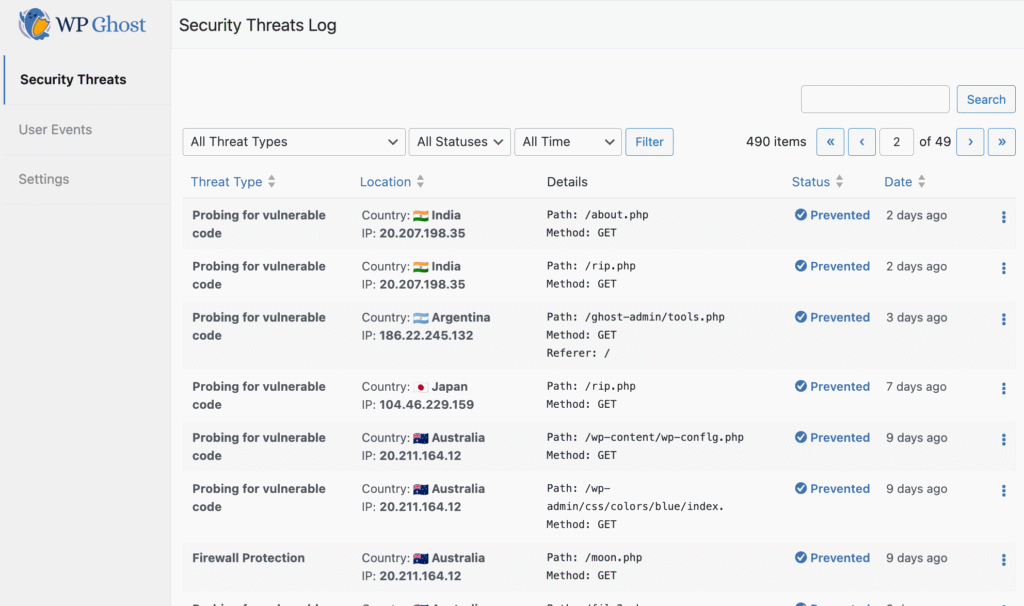Jump to last page of results
The width and height of the screenshot is (1024, 606).
click(x=1001, y=142)
